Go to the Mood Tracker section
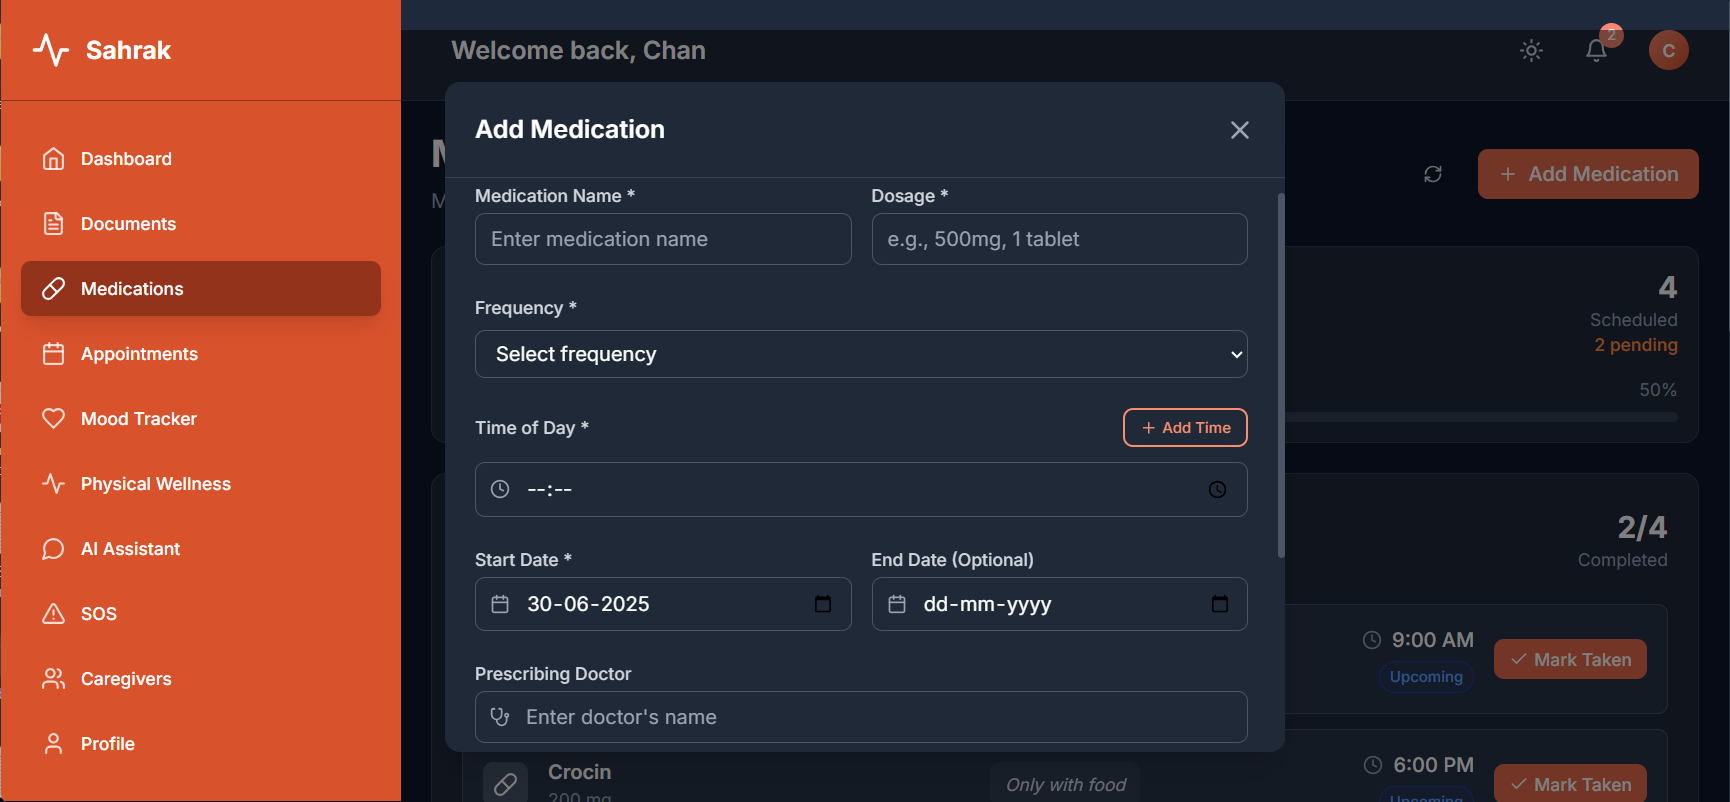The width and height of the screenshot is (1730, 802). coord(138,419)
